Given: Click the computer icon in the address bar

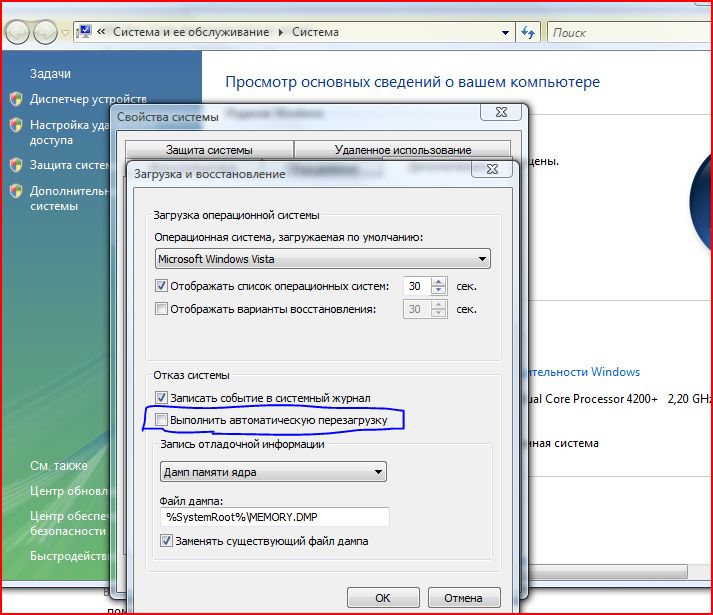Looking at the screenshot, I should pos(87,32).
